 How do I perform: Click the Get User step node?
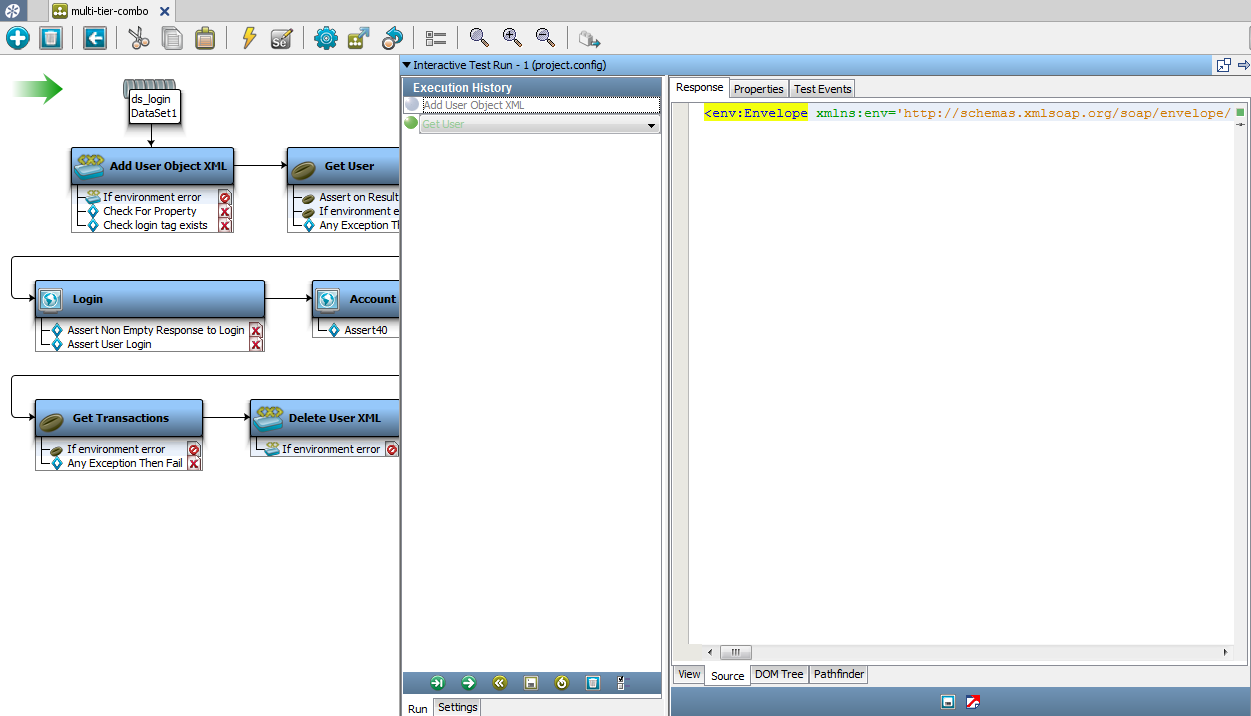click(343, 166)
